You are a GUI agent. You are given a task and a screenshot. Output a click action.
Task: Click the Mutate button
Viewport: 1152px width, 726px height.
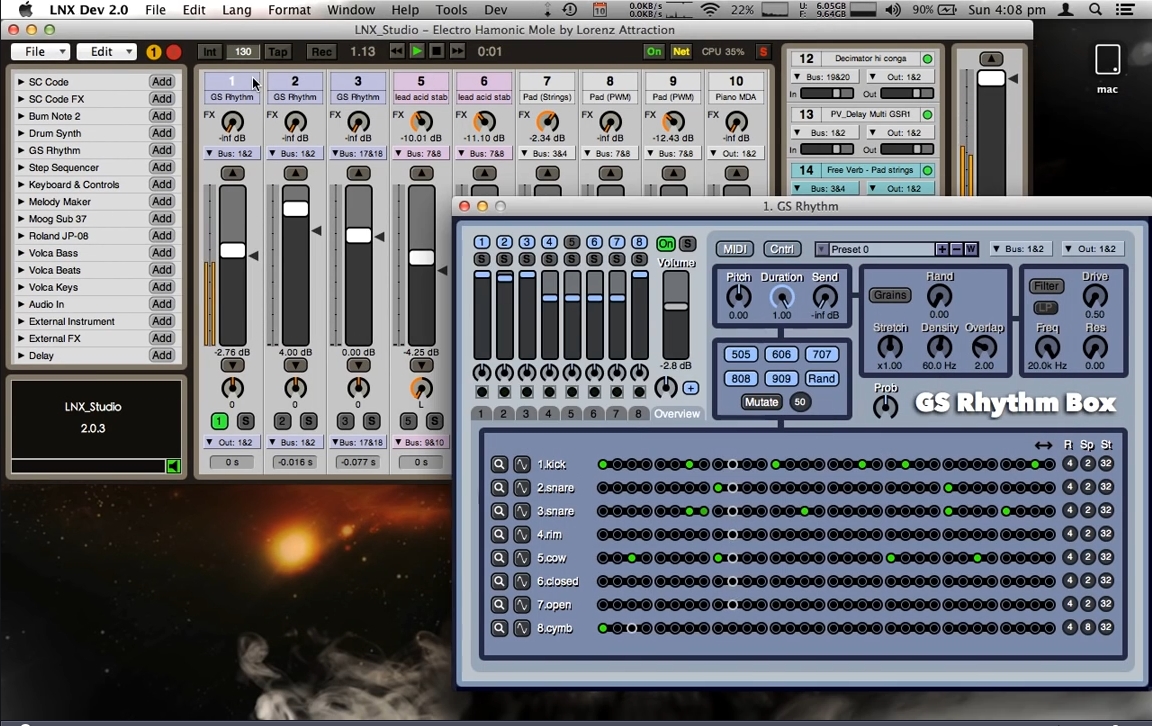coord(761,402)
